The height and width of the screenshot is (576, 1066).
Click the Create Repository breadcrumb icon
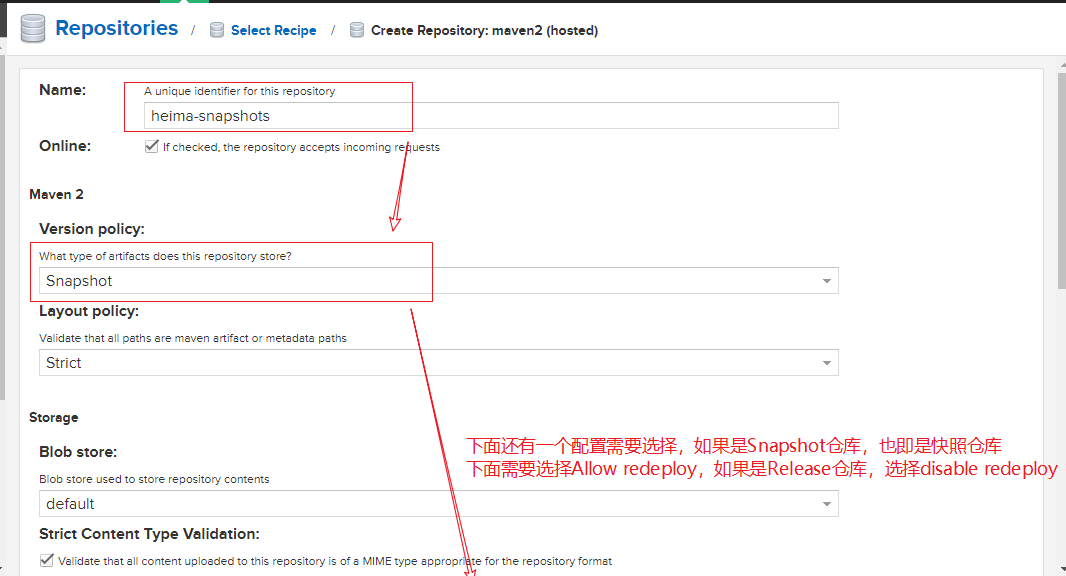point(356,30)
